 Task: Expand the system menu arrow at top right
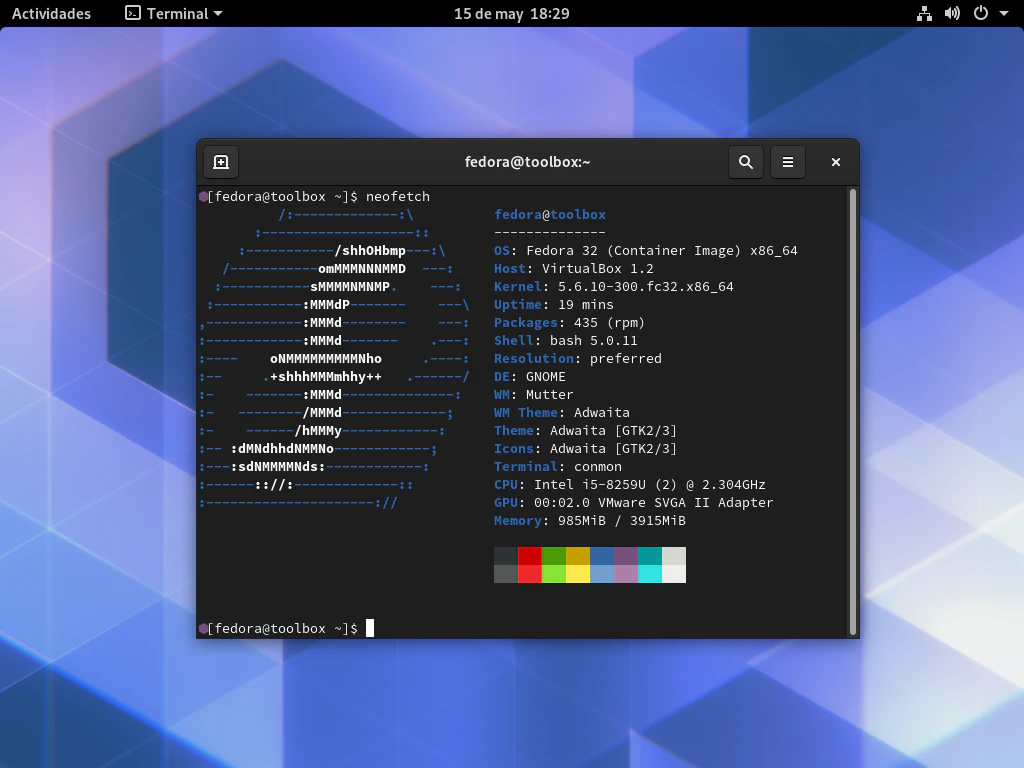tap(1004, 14)
